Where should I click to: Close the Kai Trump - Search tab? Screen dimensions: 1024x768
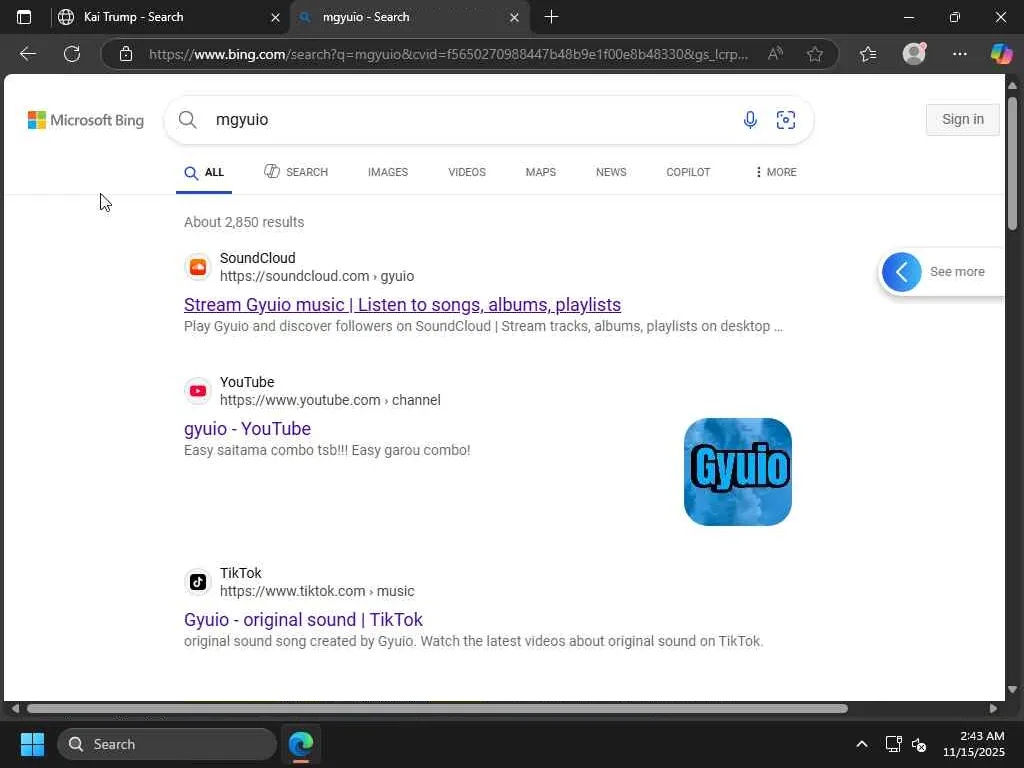coord(276,18)
